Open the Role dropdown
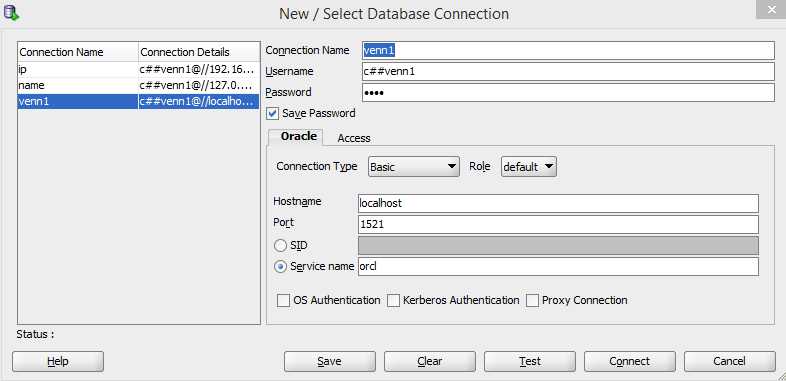The width and height of the screenshot is (786, 381). click(x=529, y=166)
